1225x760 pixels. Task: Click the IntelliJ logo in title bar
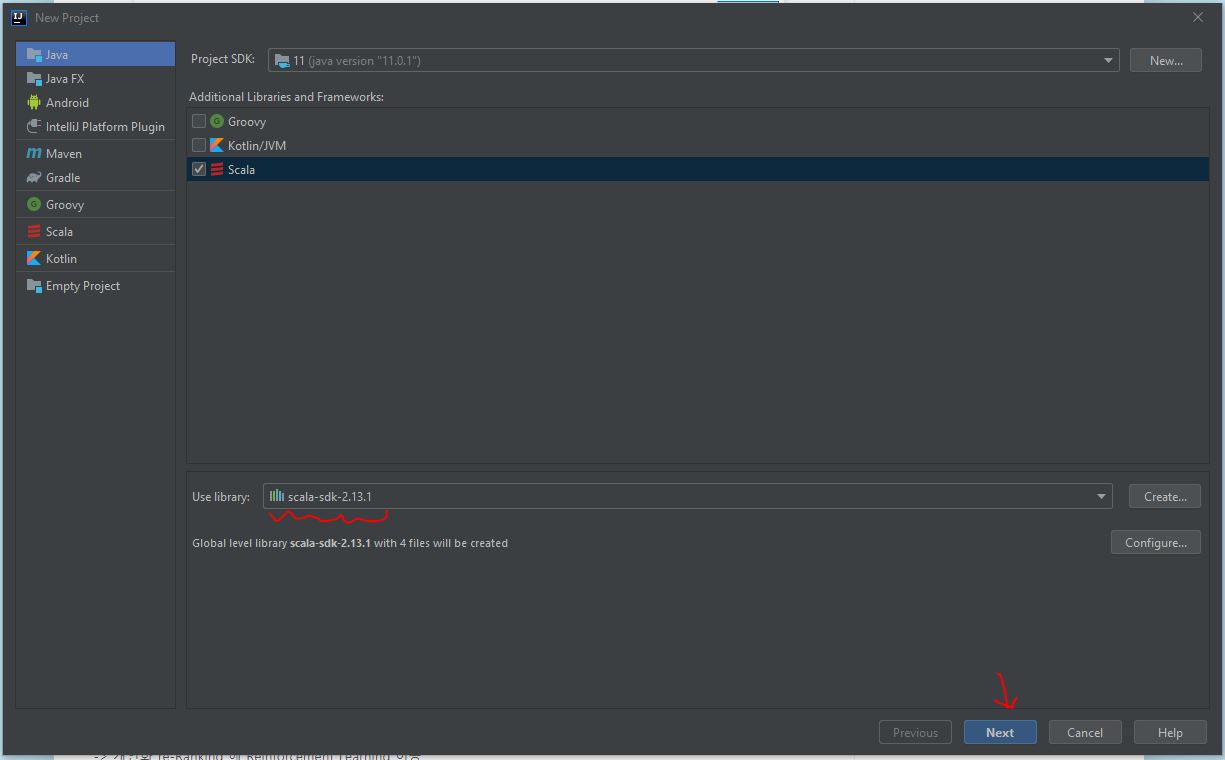tap(18, 17)
